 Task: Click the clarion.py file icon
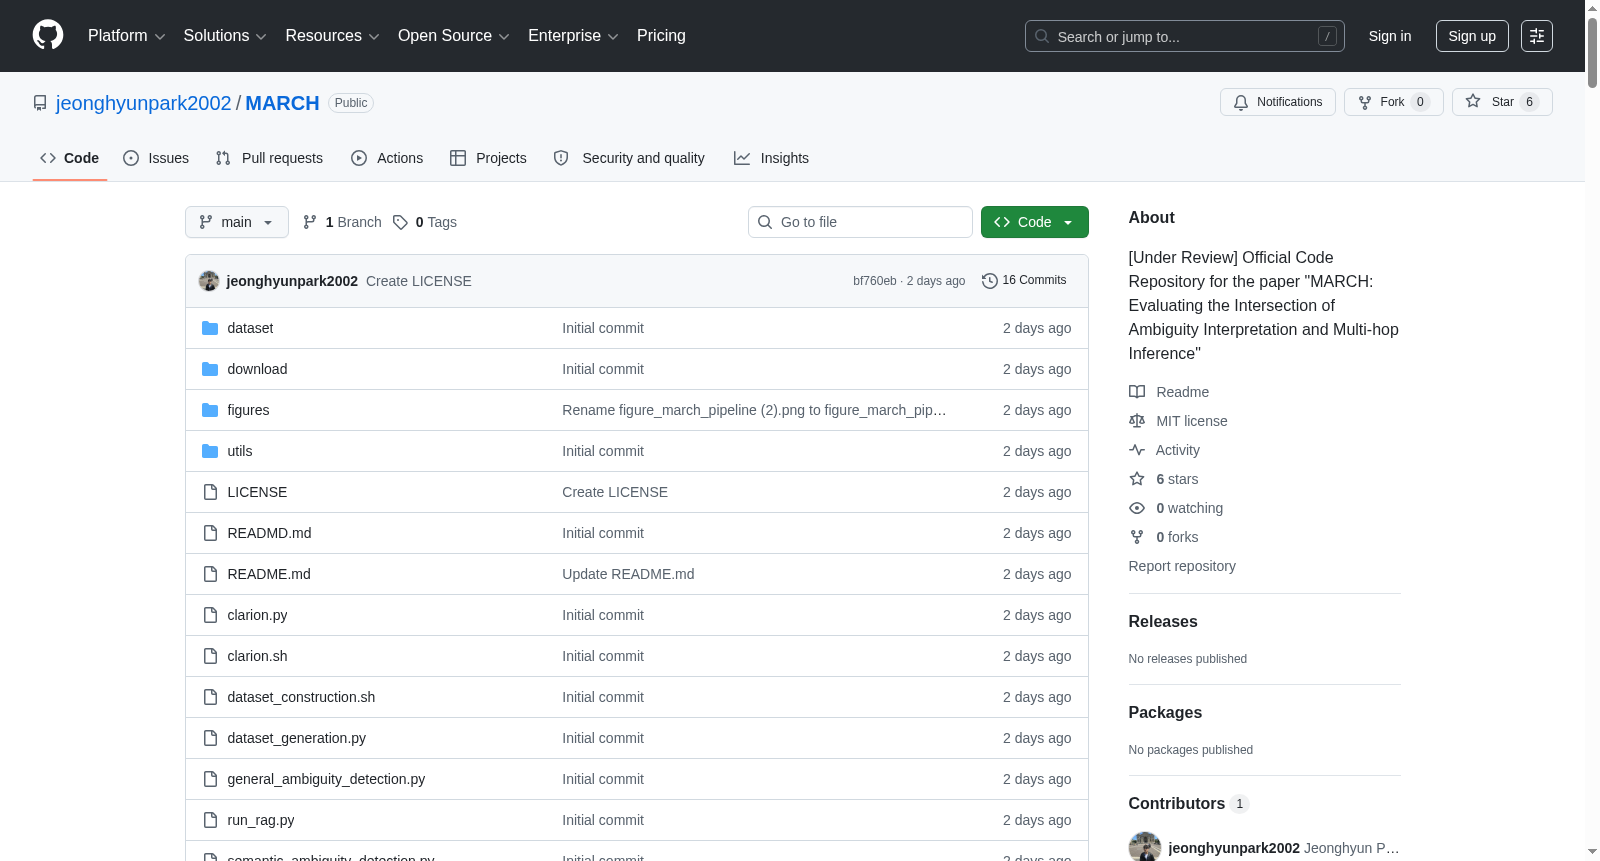tap(210, 615)
